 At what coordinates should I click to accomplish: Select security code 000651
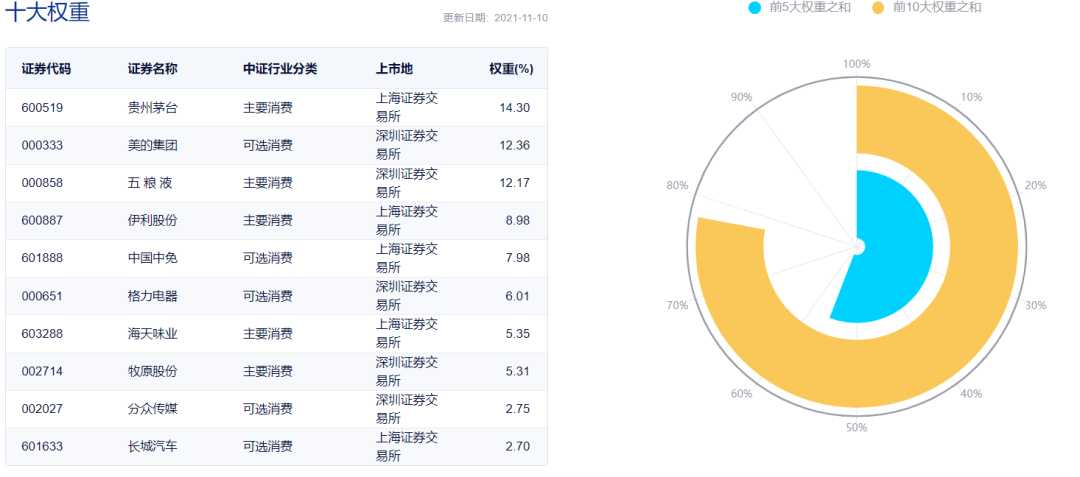(43, 296)
